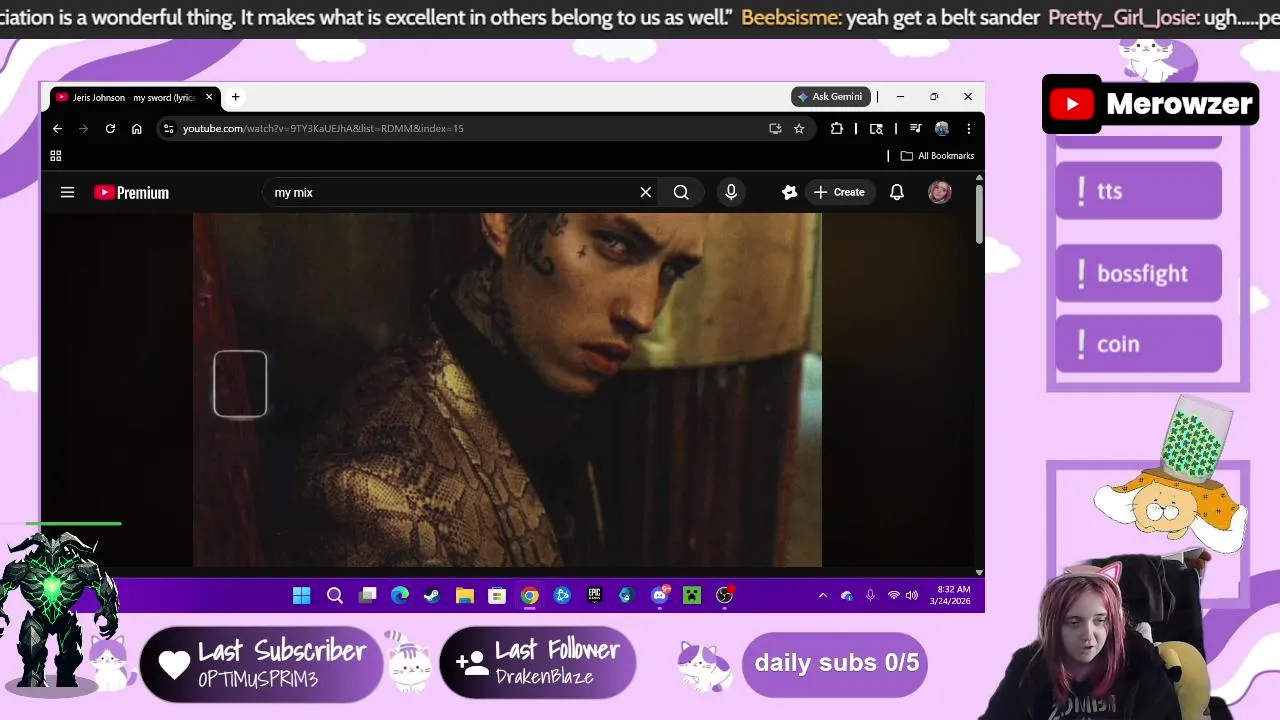The image size is (1280, 720).
Task: Open YouTube notifications bell
Action: 897,192
